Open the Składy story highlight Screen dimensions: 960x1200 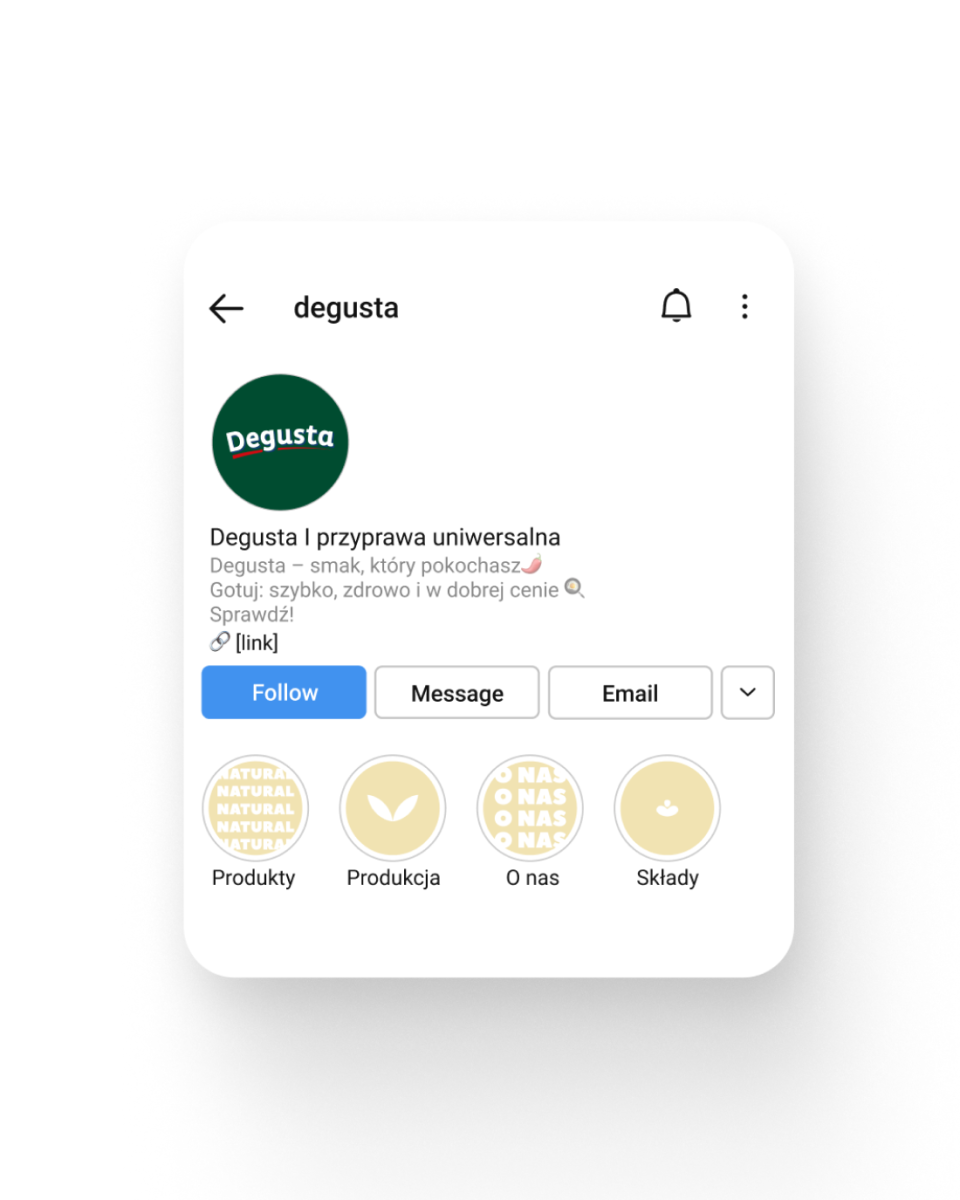pyautogui.click(x=667, y=808)
